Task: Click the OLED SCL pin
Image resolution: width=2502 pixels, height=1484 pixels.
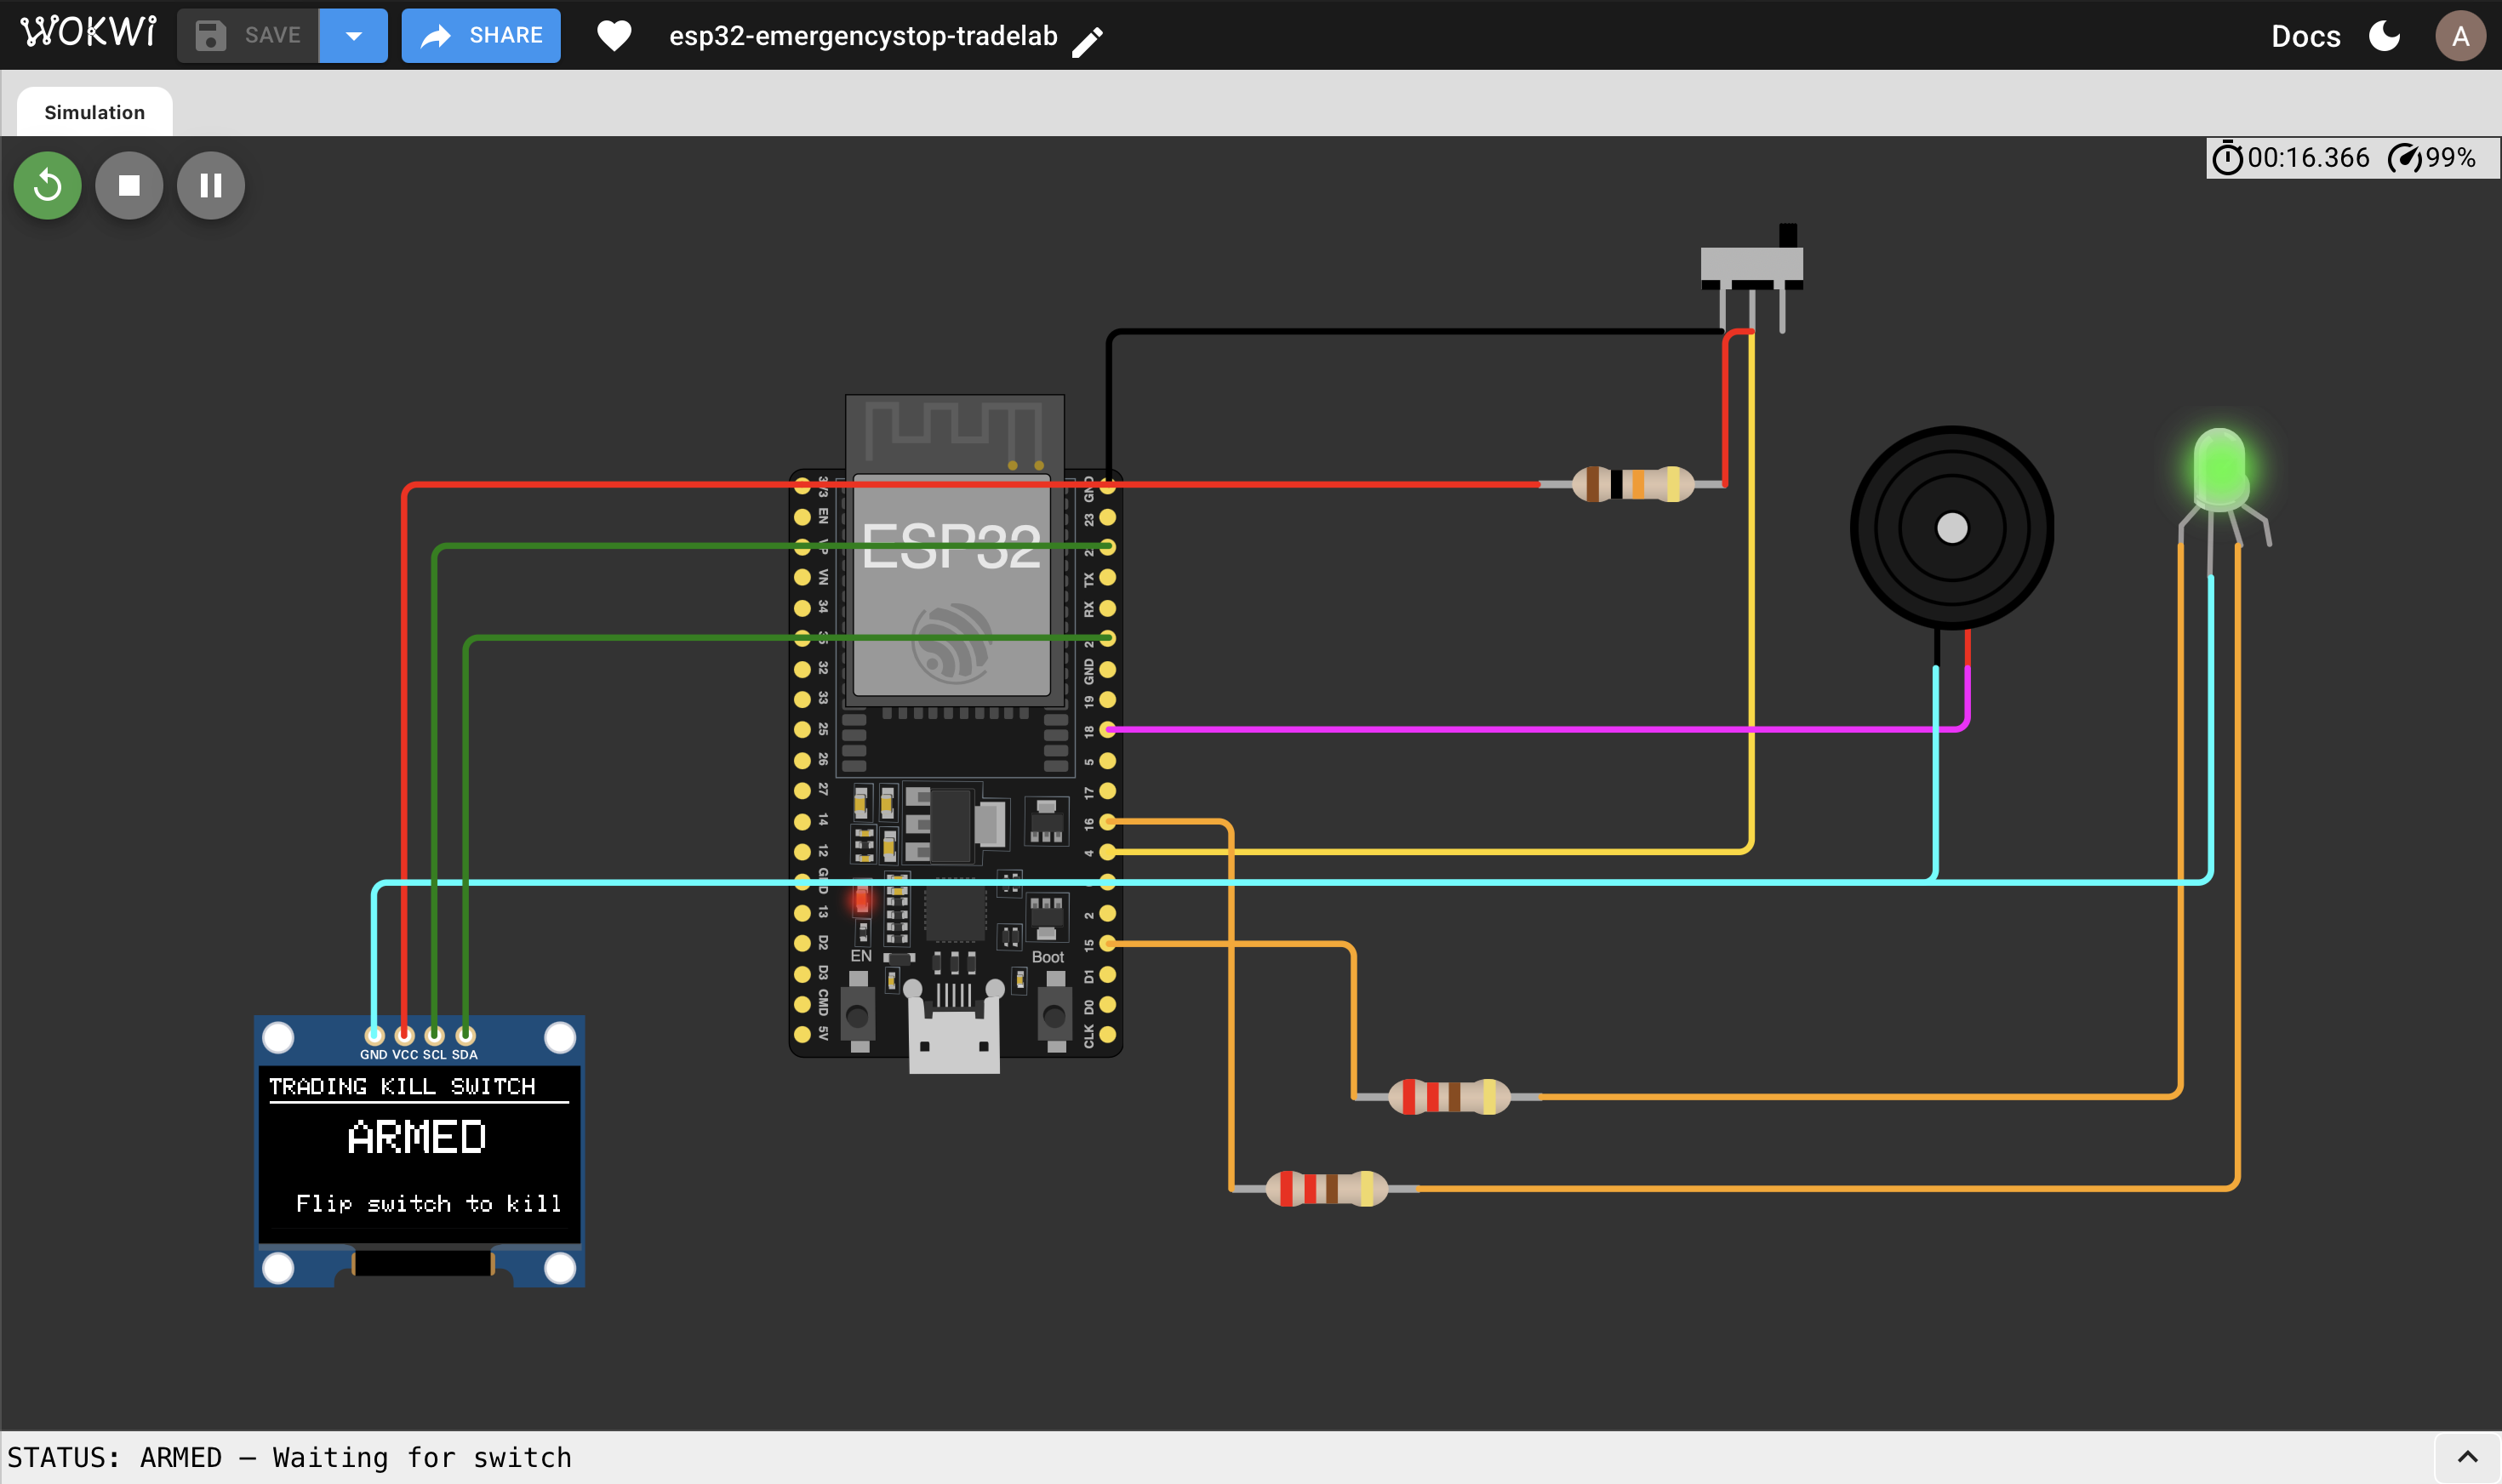Action: [x=434, y=1035]
